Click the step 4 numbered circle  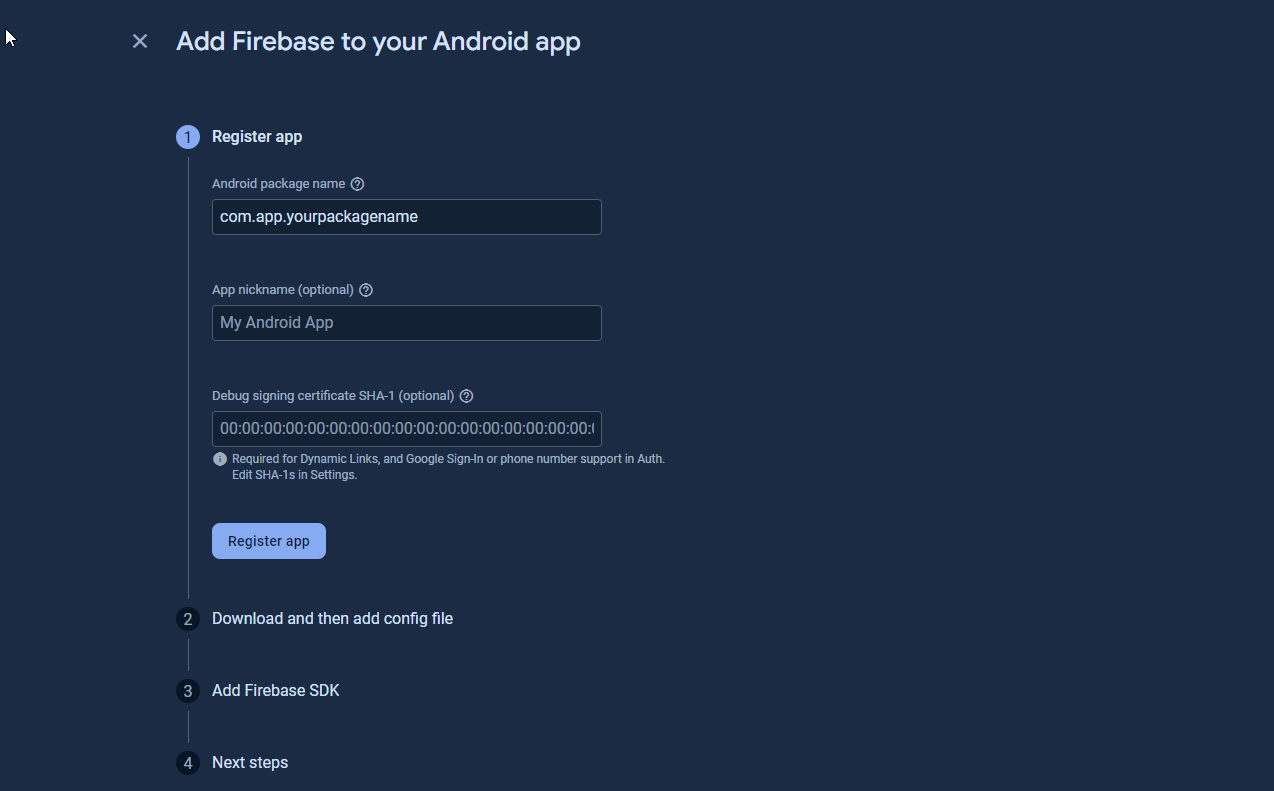pyautogui.click(x=187, y=763)
